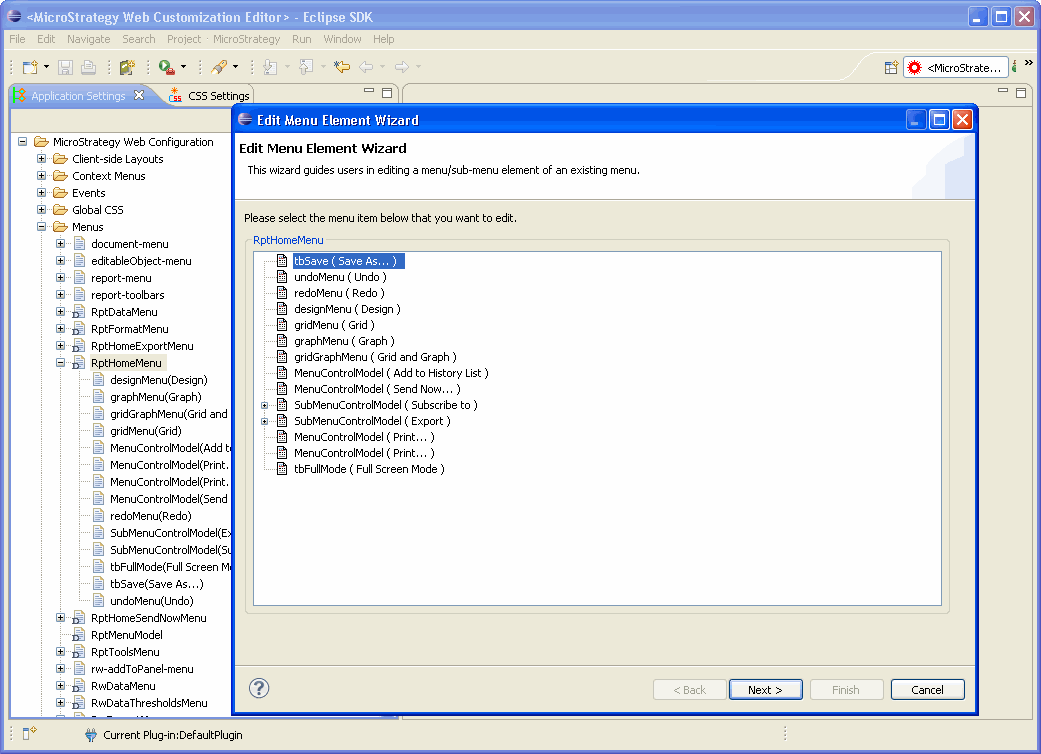Image resolution: width=1041 pixels, height=754 pixels.
Task: Click the Back navigation arrow in toolbar
Action: (x=366, y=67)
